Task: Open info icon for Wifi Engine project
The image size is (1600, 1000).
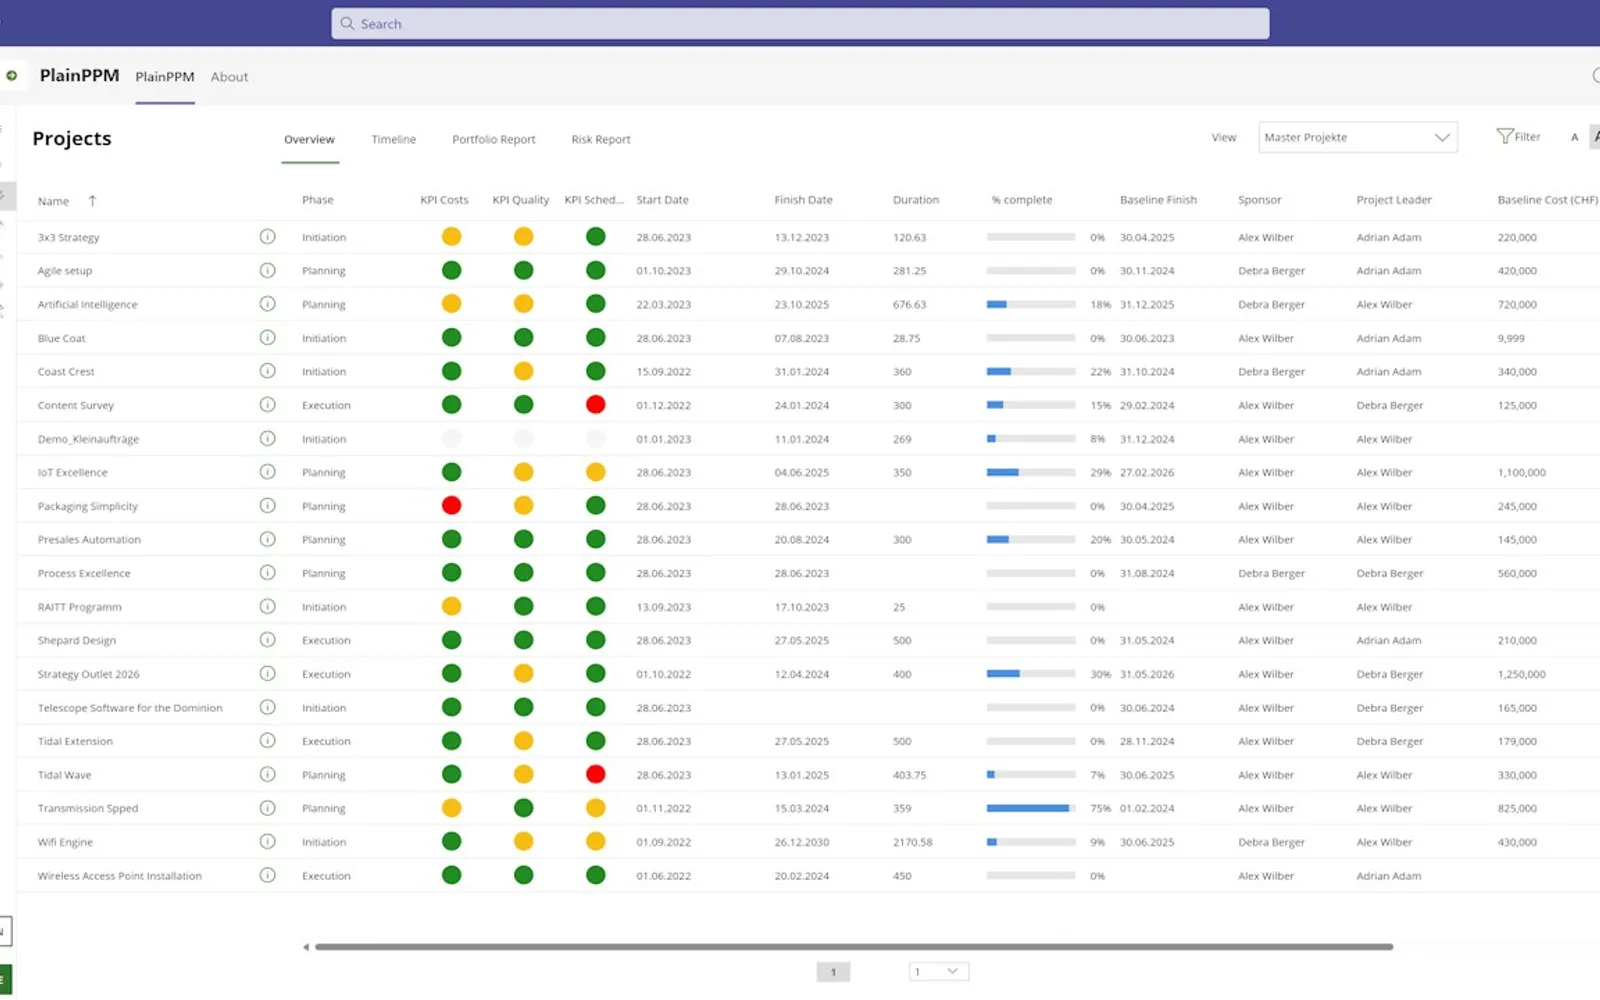Action: [267, 842]
